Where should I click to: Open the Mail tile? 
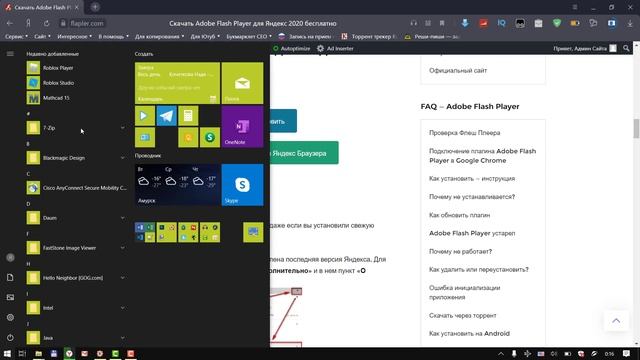tap(242, 83)
